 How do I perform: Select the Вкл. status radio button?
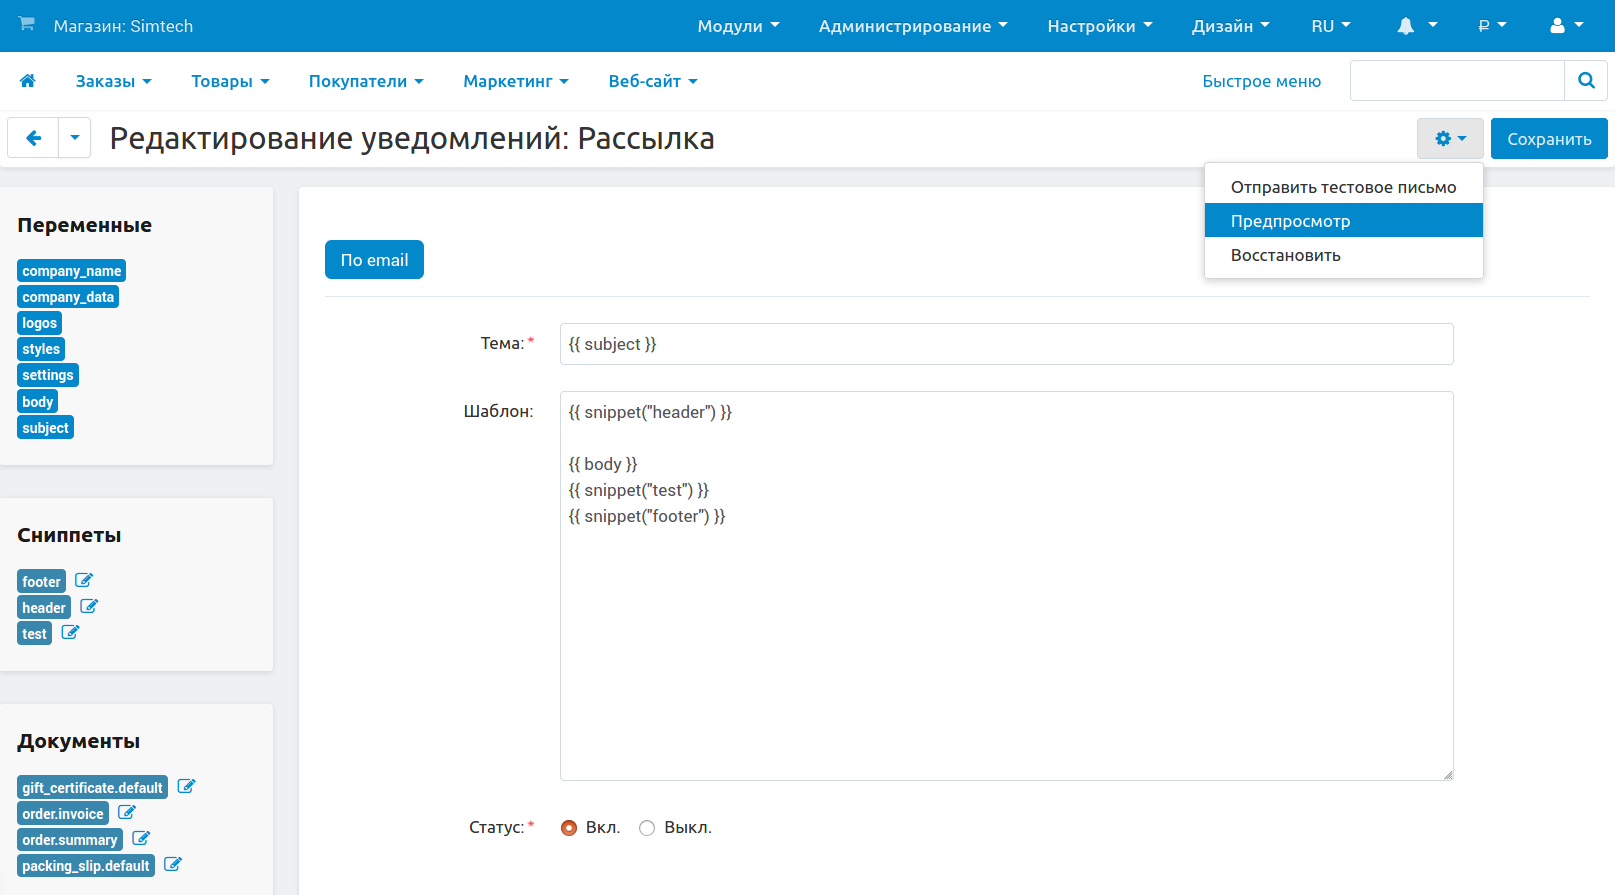569,828
